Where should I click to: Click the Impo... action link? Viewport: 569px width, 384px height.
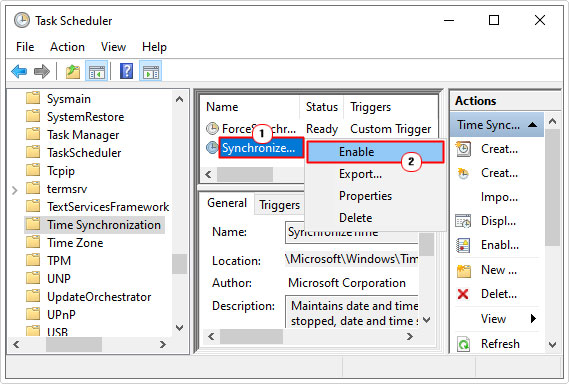click(x=499, y=197)
